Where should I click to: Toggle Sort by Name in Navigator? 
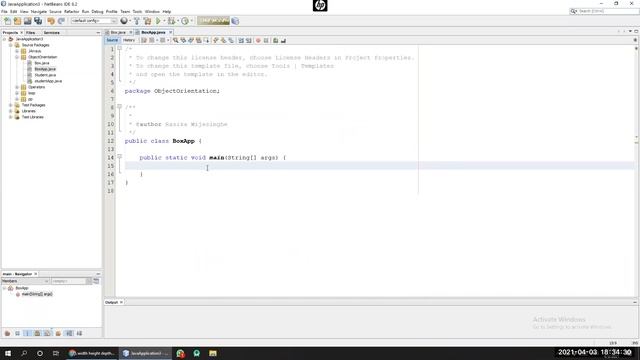[x=69, y=333]
